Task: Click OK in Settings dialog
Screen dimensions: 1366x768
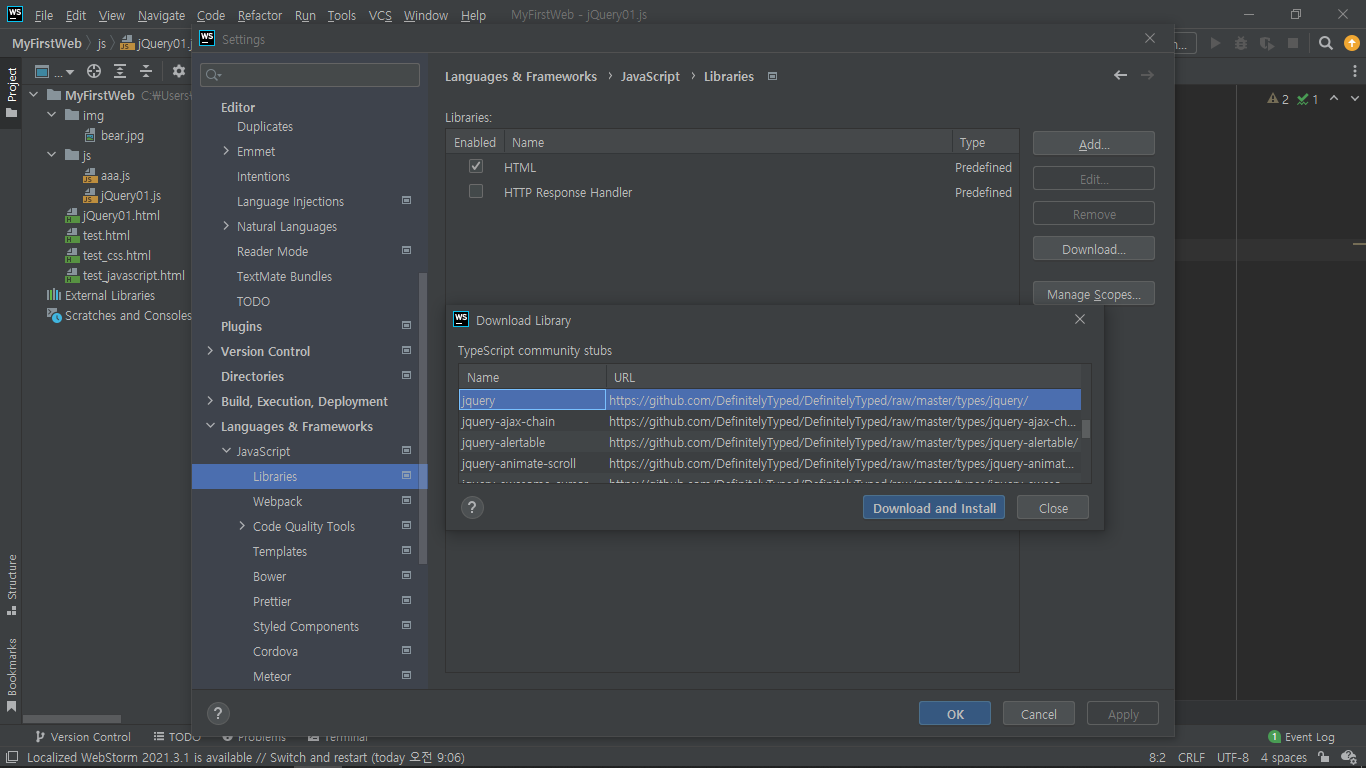Action: point(955,714)
